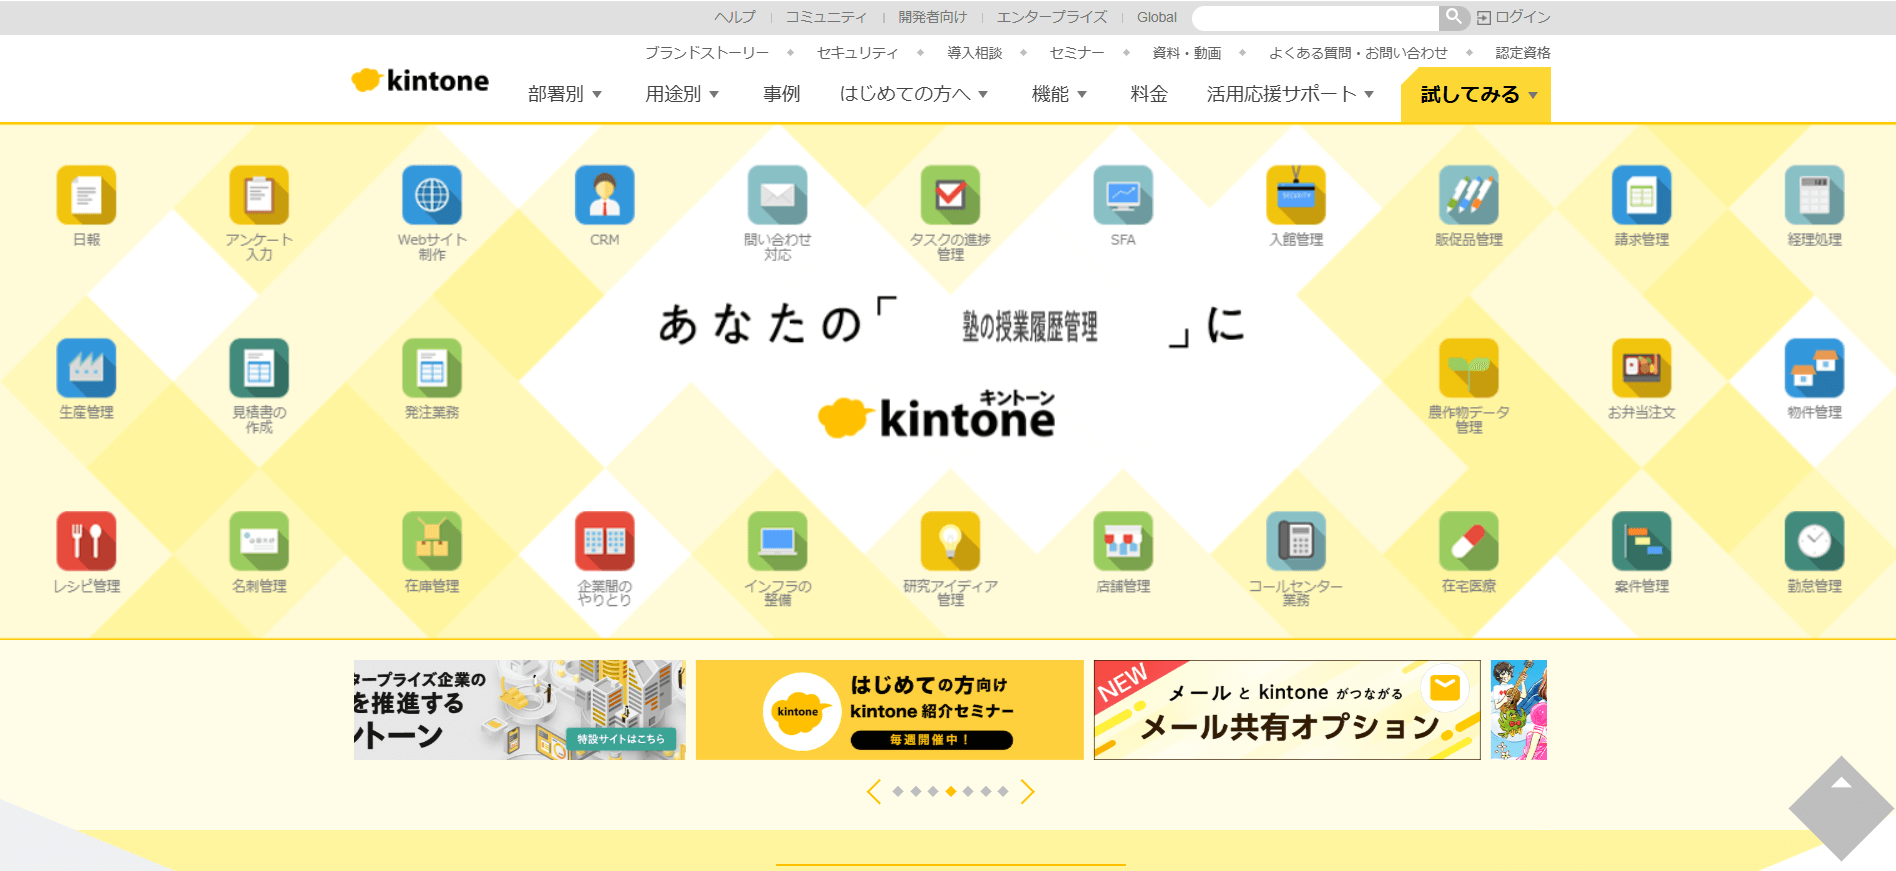Open the 活用応援サポート dropdown
1896x871 pixels.
pyautogui.click(x=1290, y=94)
